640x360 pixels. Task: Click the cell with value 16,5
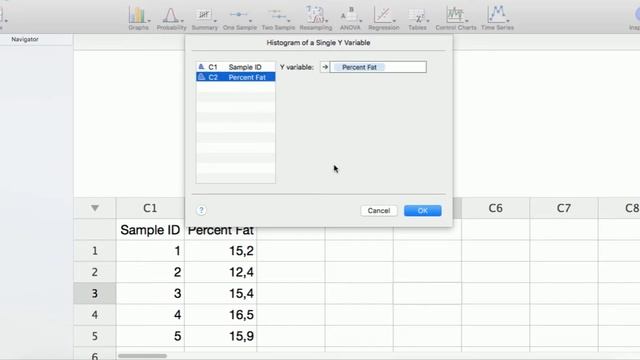[221, 315]
